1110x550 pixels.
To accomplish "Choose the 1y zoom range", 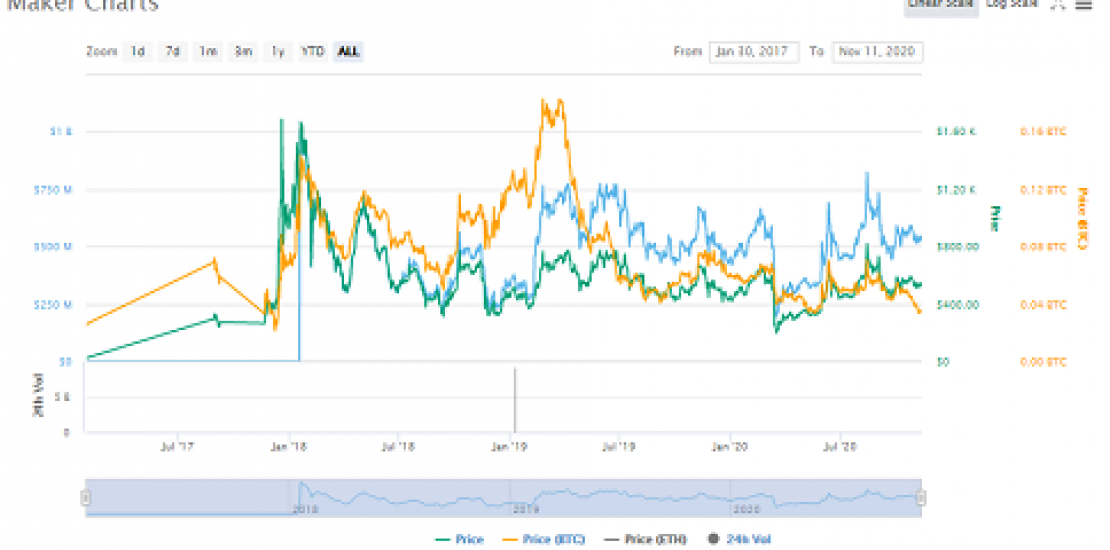I will [277, 52].
